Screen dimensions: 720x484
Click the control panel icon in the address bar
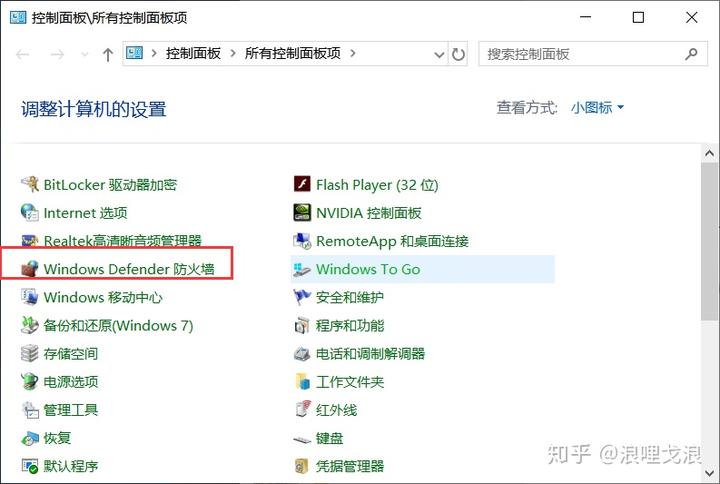coord(135,53)
